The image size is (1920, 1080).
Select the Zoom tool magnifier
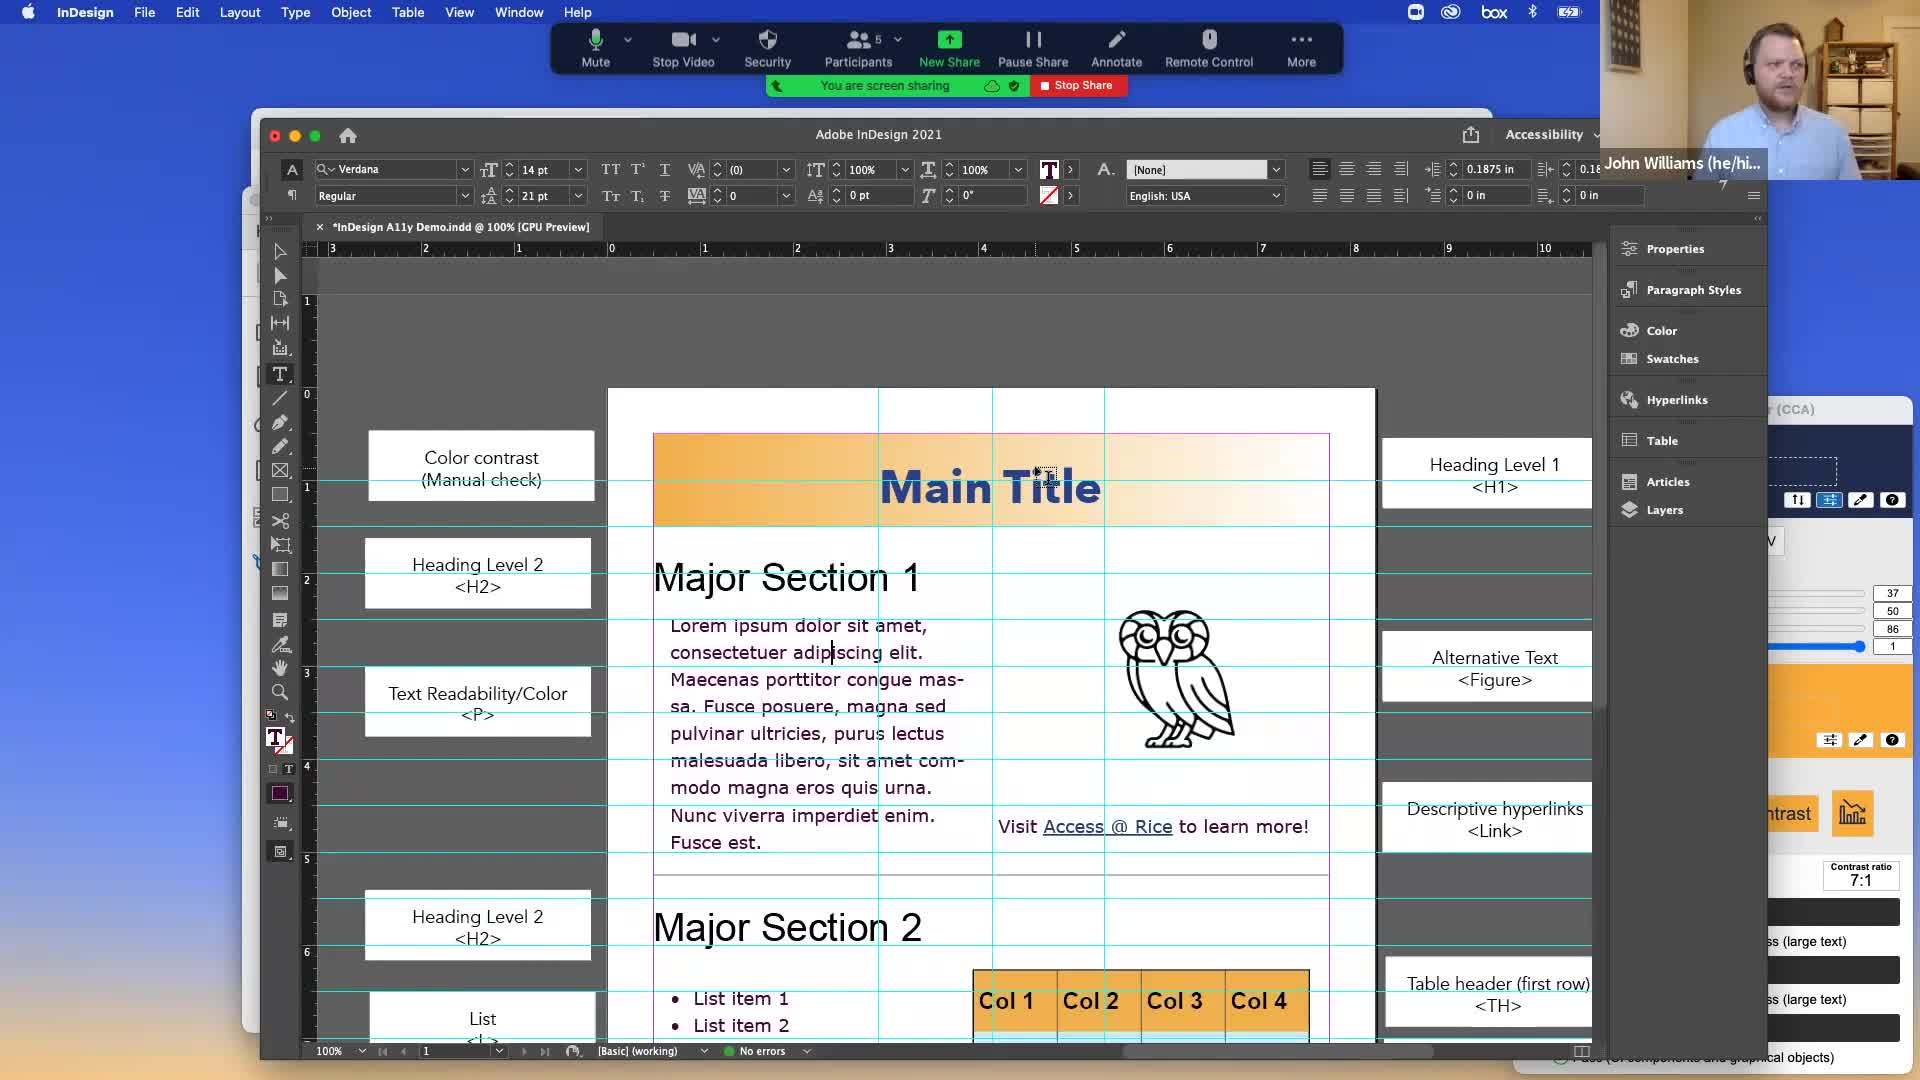280,692
